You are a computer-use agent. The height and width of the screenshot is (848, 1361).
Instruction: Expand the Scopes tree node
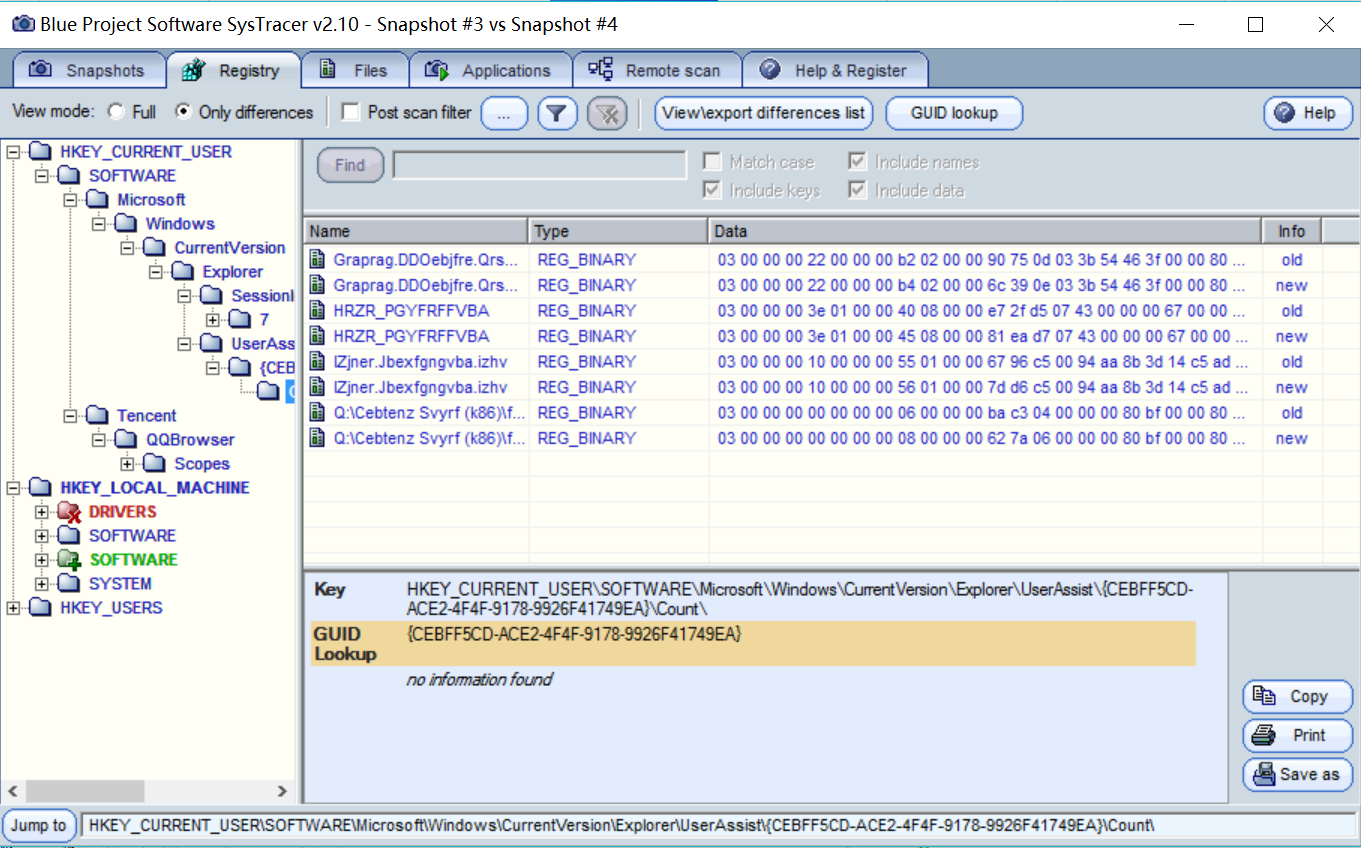[x=127, y=464]
